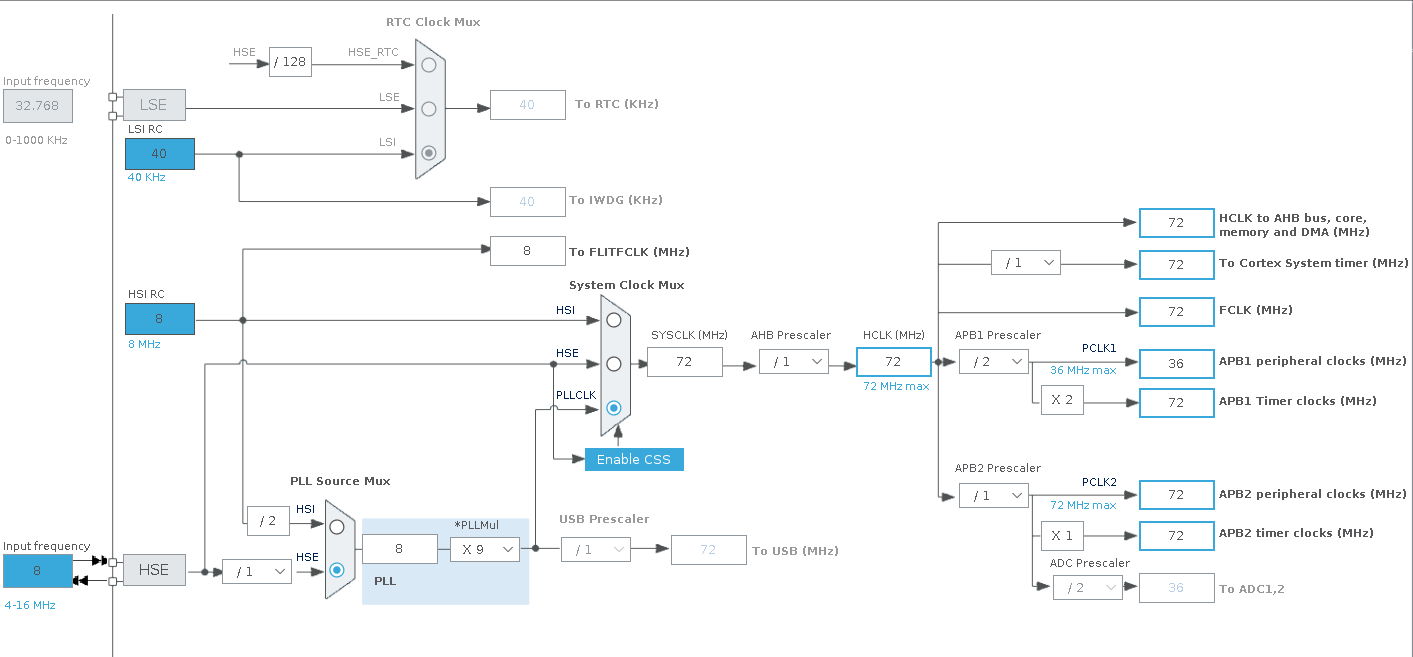Image resolution: width=1413 pixels, height=657 pixels.
Task: Open the APB2 Prescaler dropdown
Action: pos(994,494)
